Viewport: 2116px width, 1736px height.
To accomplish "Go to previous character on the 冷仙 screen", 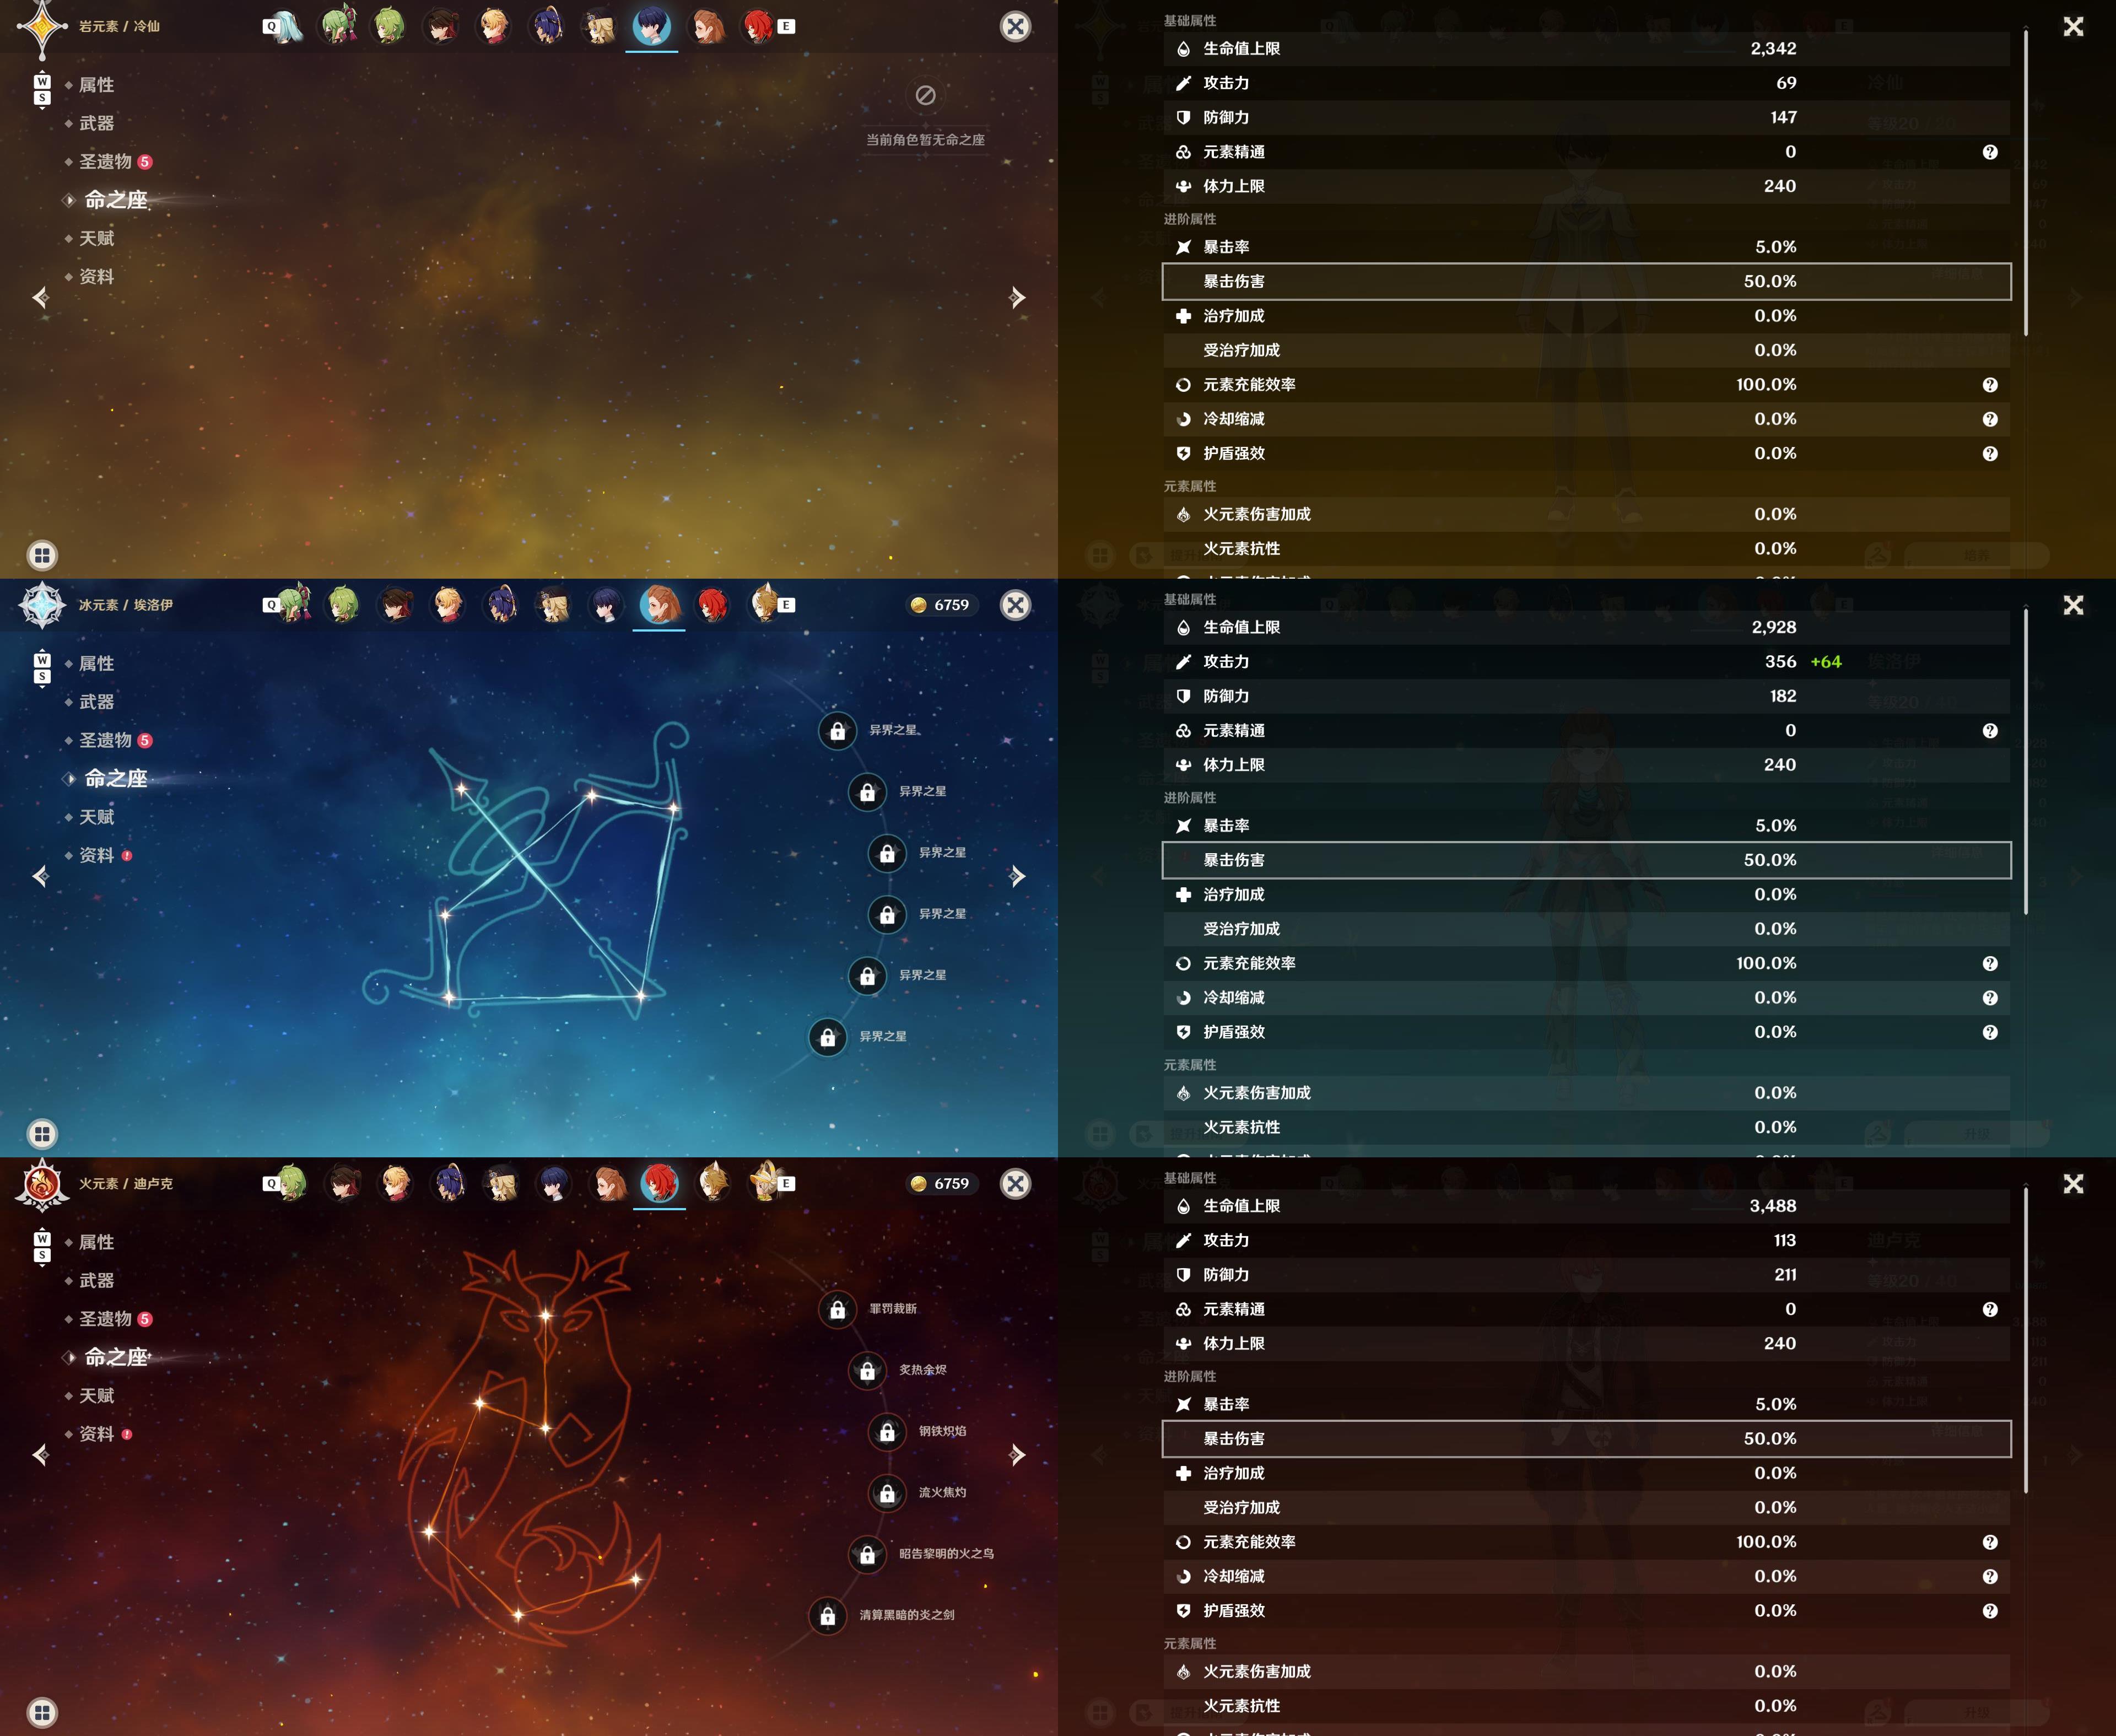I will (x=40, y=297).
